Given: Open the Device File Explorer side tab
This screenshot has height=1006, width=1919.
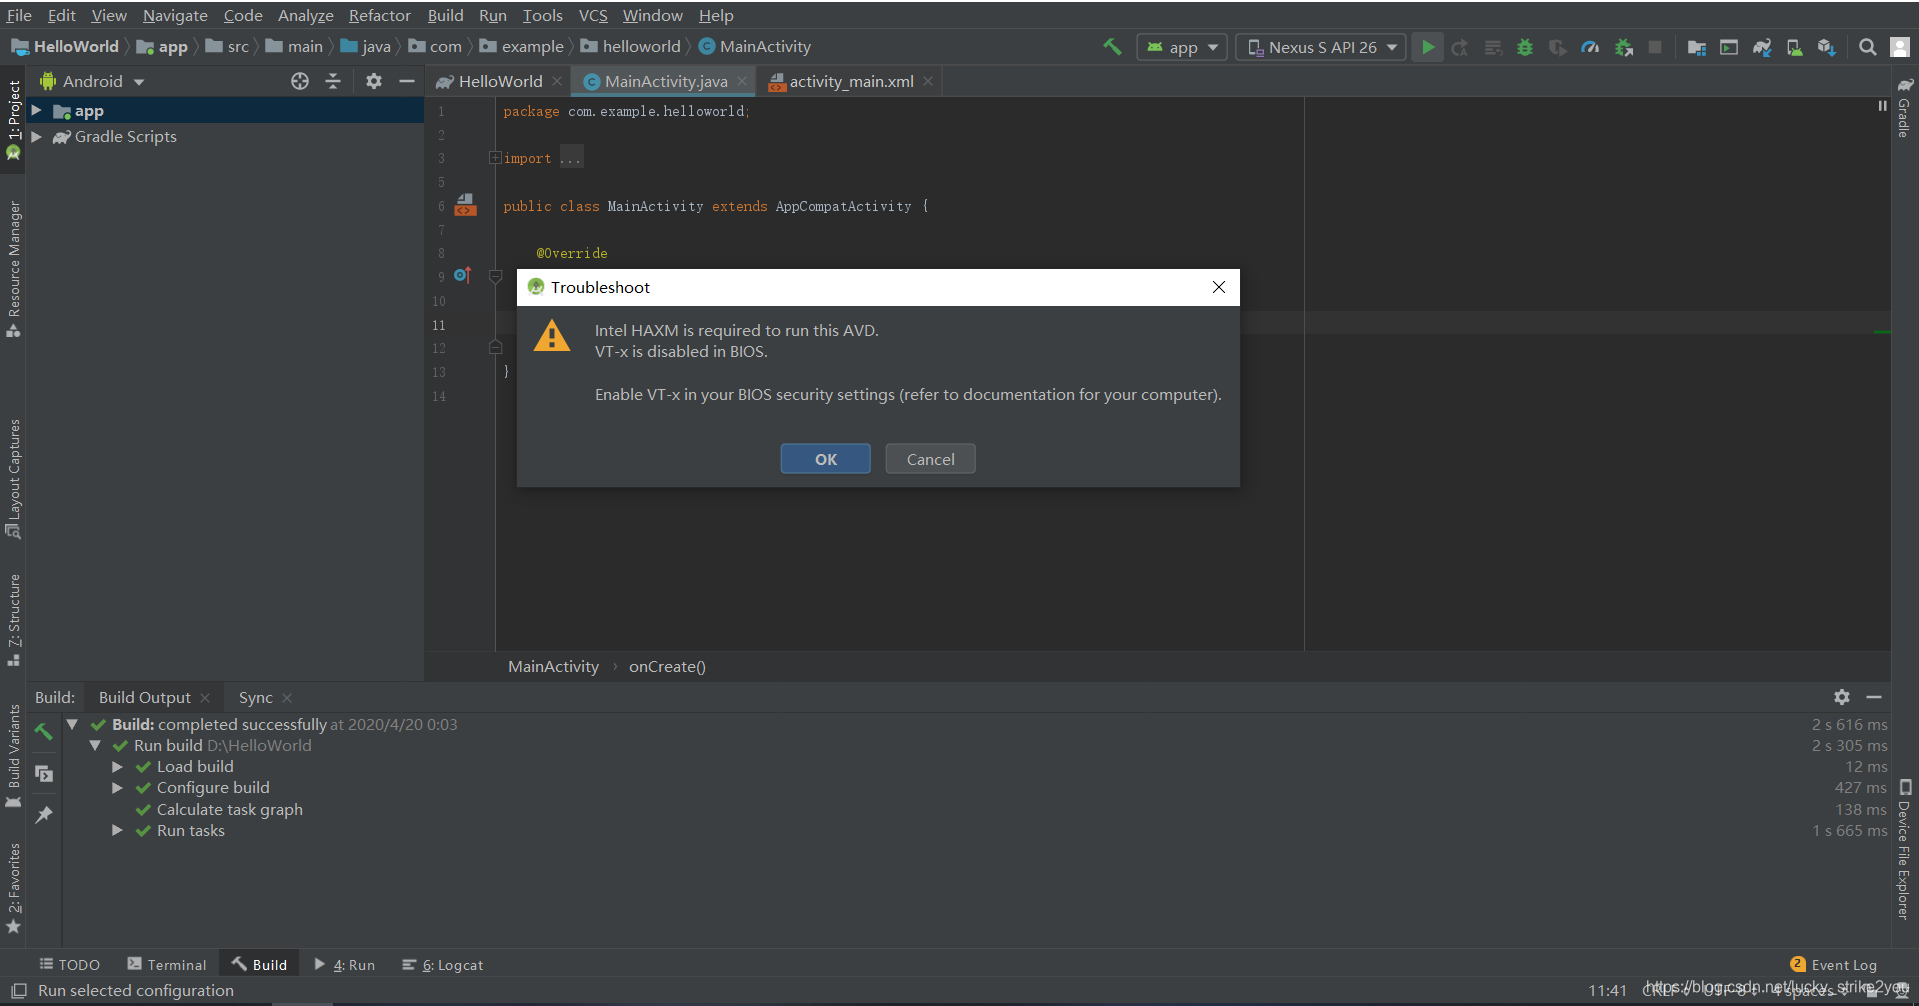Looking at the screenshot, I should 1904,848.
